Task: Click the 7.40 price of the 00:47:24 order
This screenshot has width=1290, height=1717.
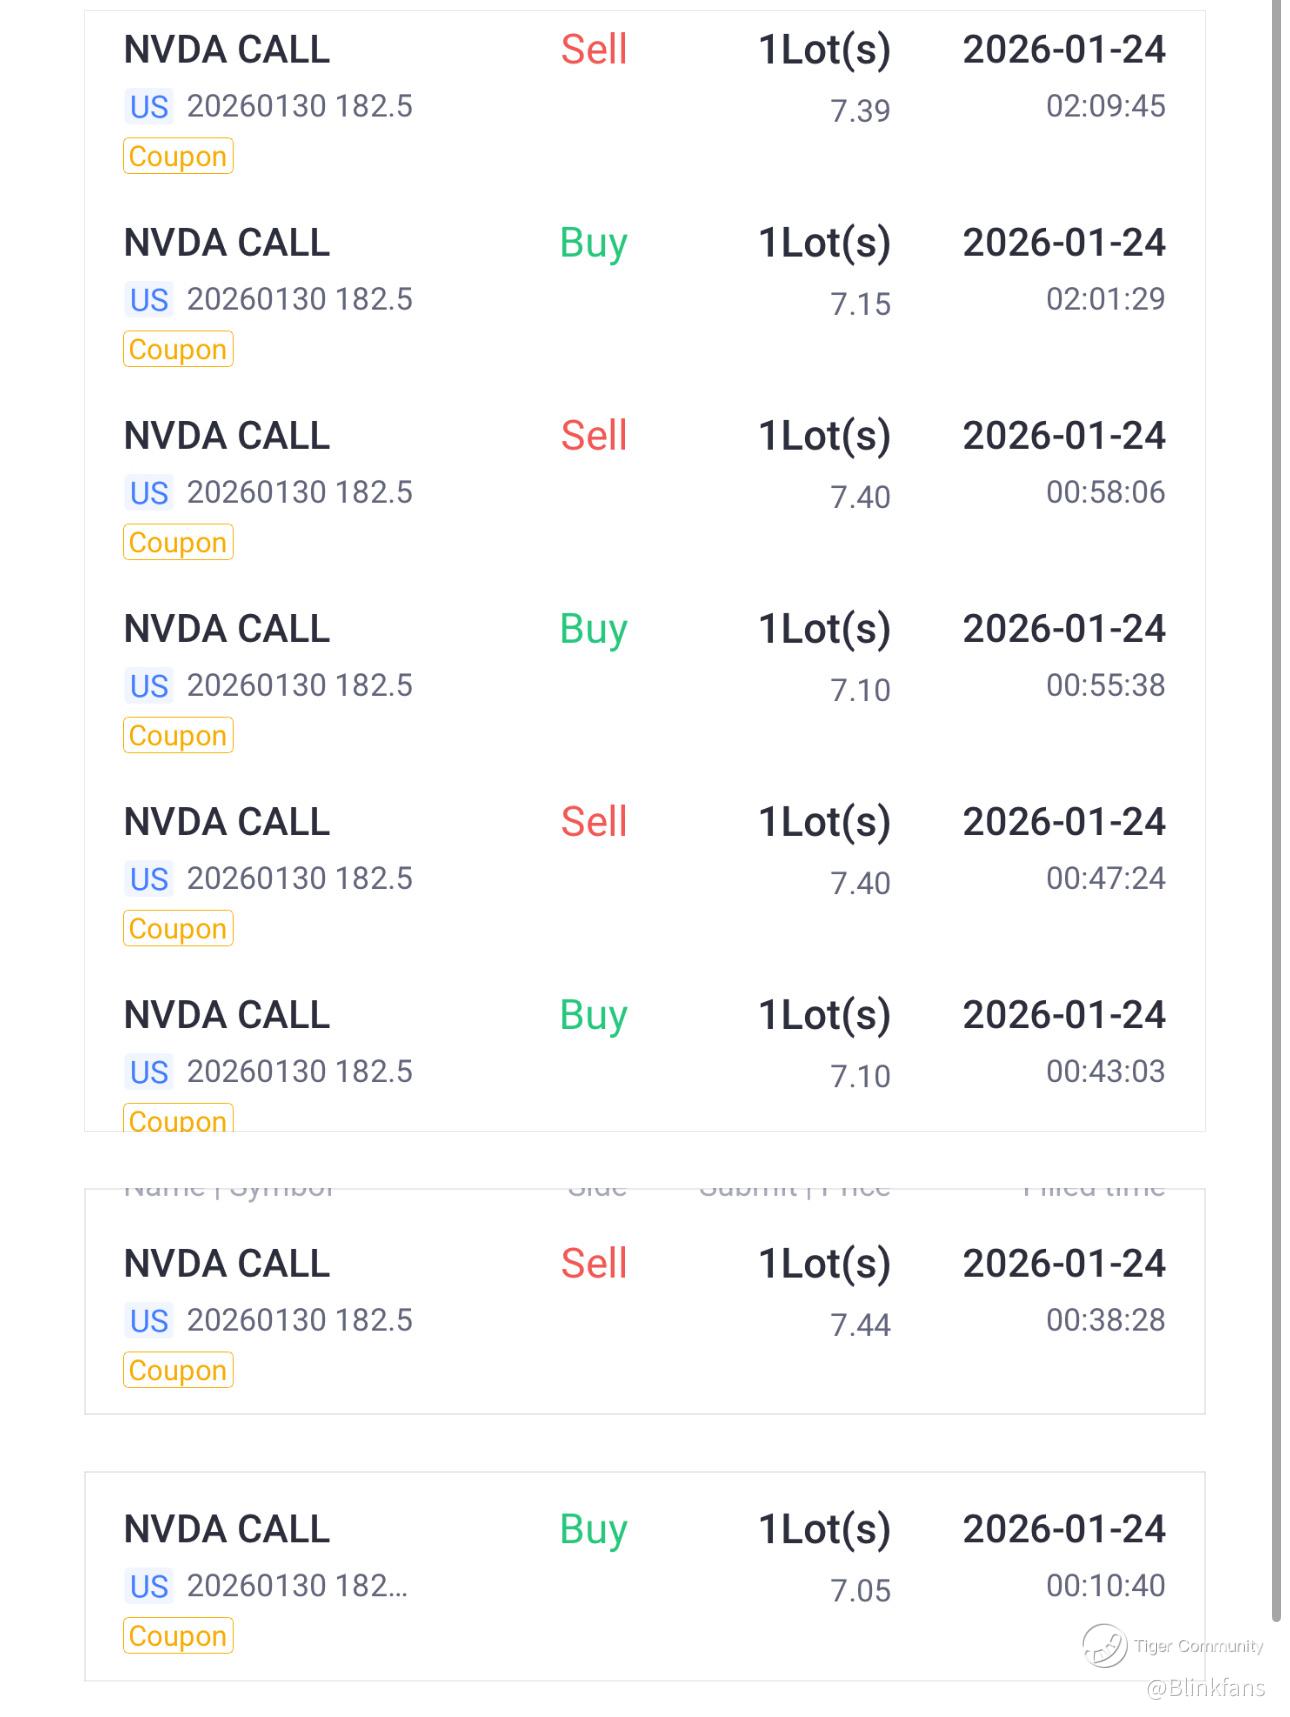Action: pos(860,883)
